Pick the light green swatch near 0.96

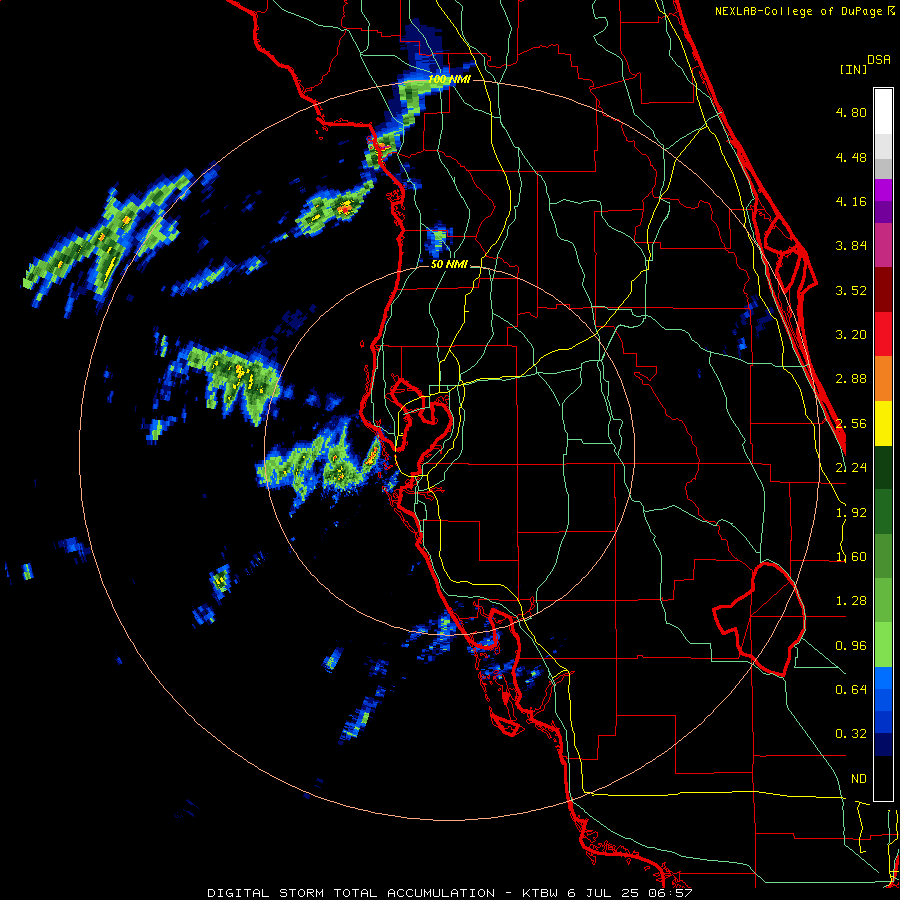pos(883,645)
